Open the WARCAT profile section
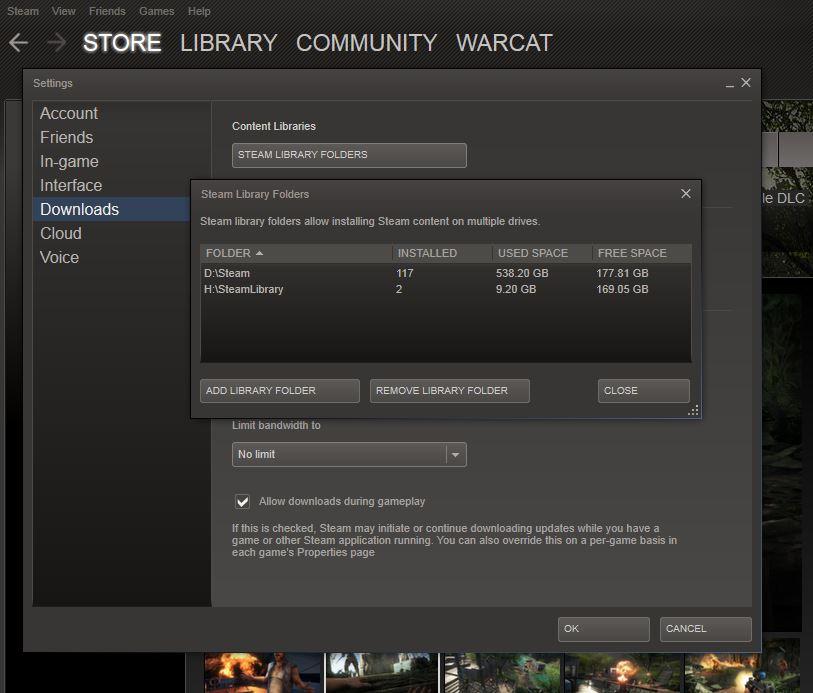This screenshot has width=813, height=693. (504, 43)
